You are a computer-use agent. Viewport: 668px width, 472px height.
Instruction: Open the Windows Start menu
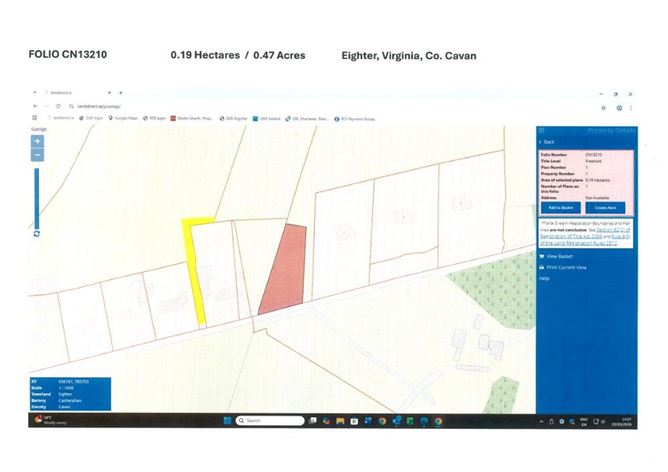click(227, 421)
